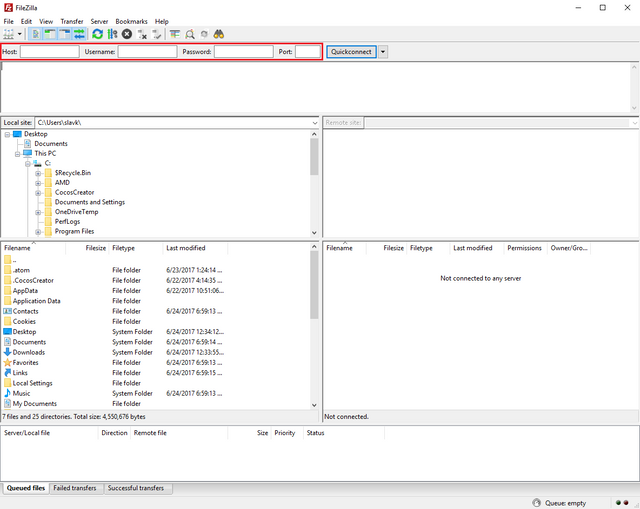The width and height of the screenshot is (640, 509).
Task: Focus the Password input field
Action: (244, 52)
